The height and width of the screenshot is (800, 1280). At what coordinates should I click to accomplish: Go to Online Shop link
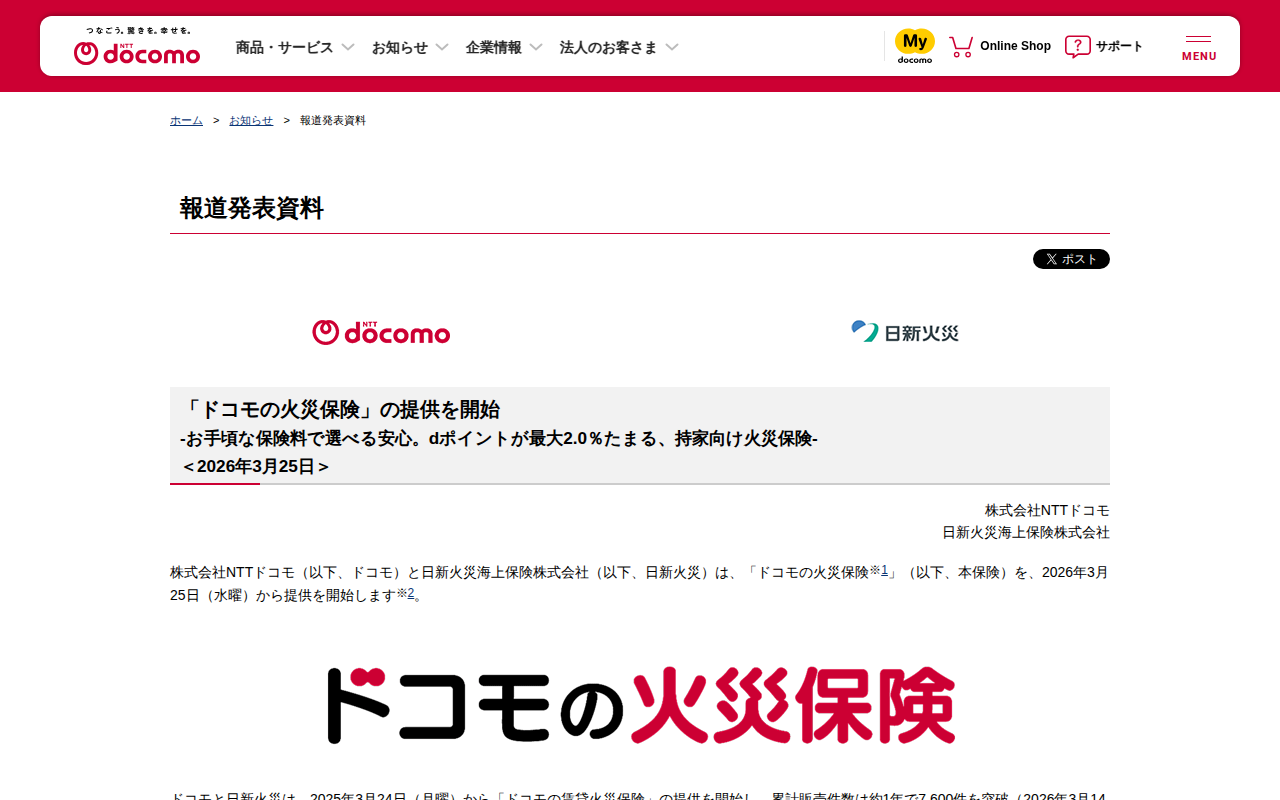click(1015, 46)
